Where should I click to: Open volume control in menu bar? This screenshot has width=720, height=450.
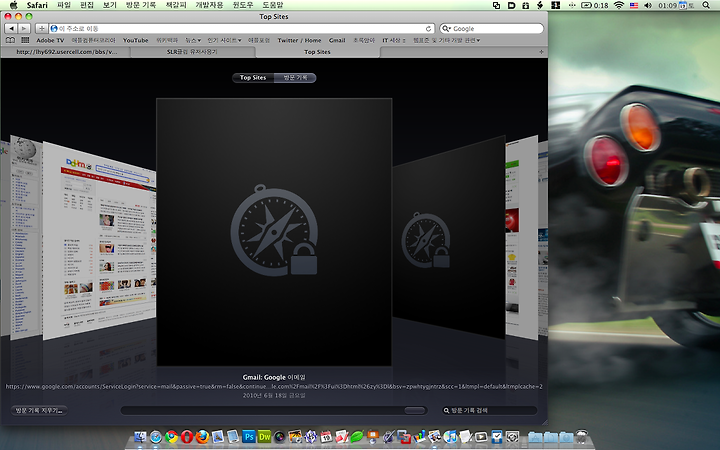click(648, 5)
